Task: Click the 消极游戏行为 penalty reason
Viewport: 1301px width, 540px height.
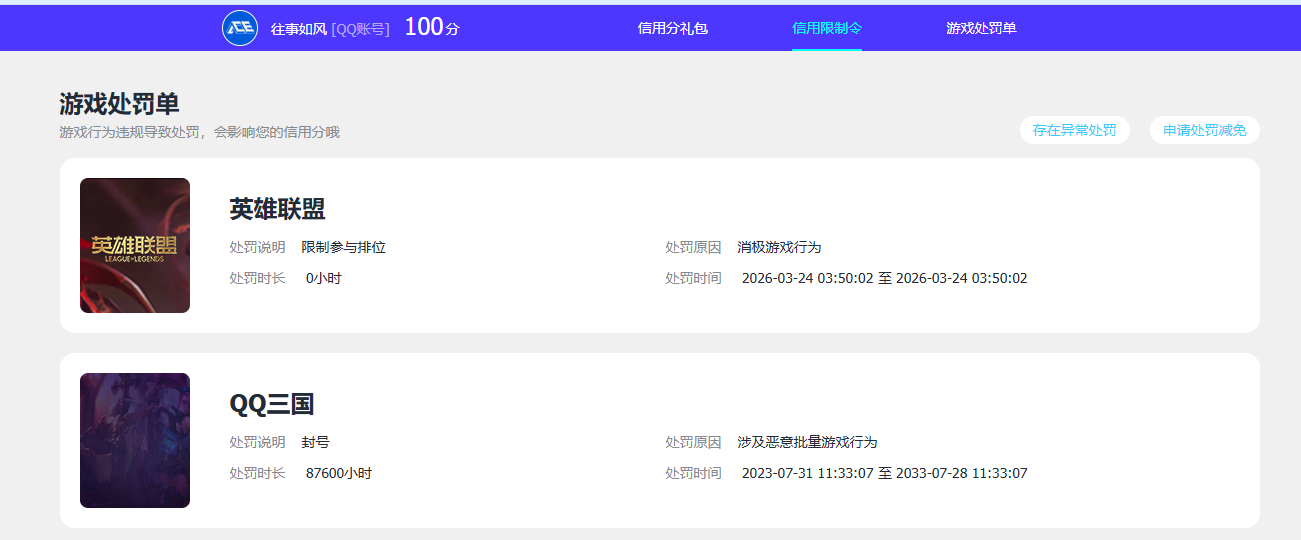Action: coord(780,247)
